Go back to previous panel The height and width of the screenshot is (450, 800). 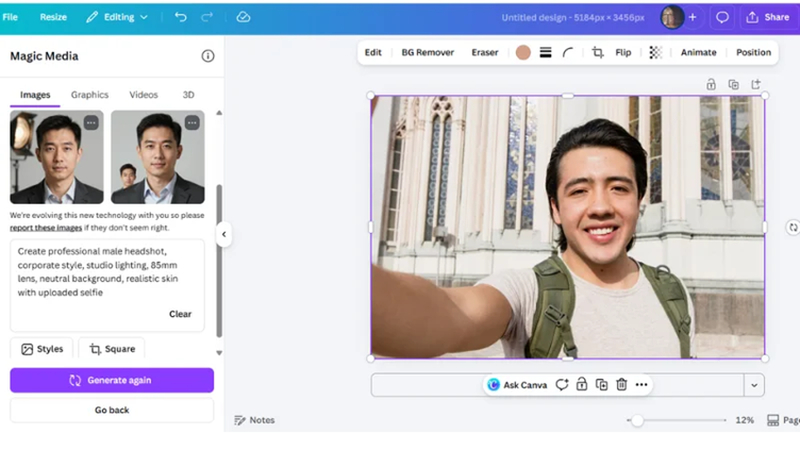[x=112, y=410]
